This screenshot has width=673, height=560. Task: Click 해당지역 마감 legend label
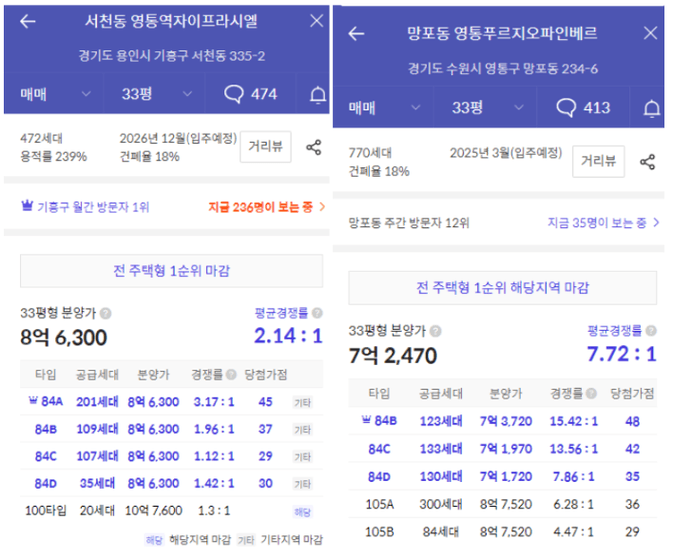tap(200, 539)
